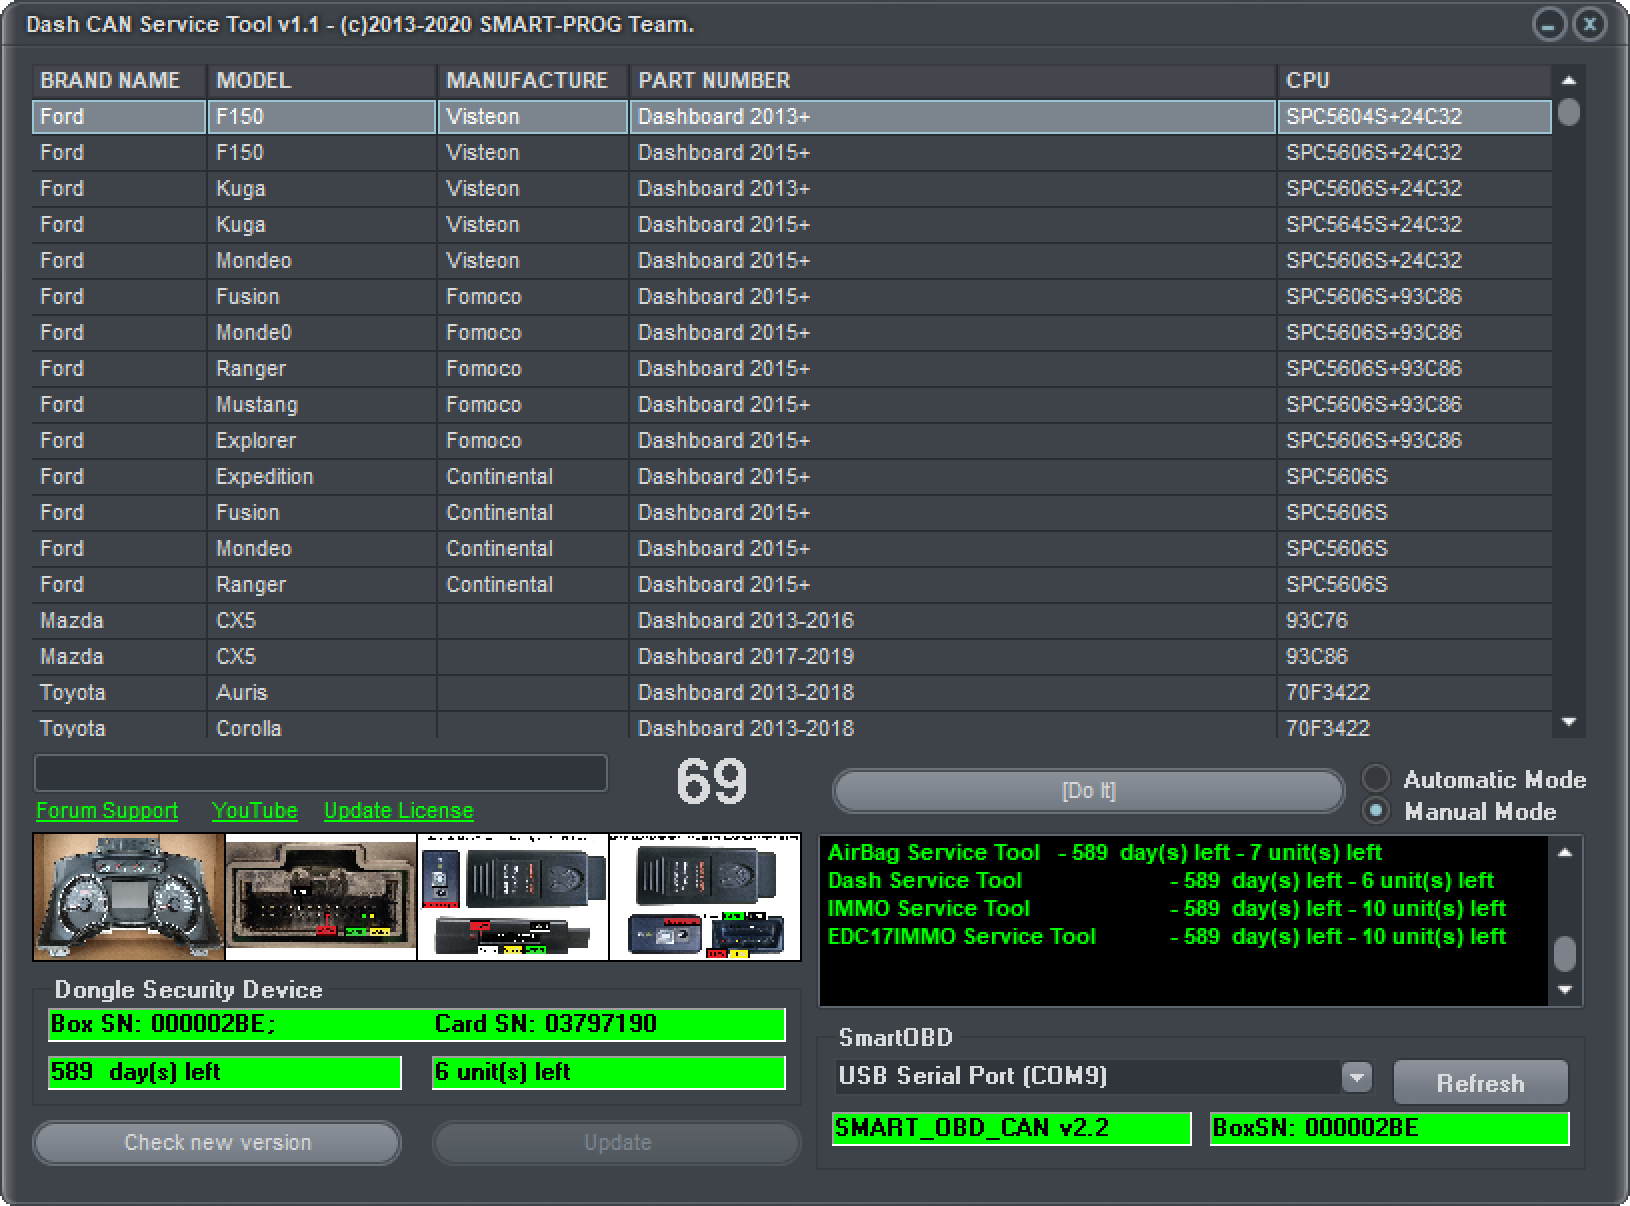This screenshot has height=1206, width=1630.
Task: Click the OBD adapter device thumbnail
Action: (513, 896)
